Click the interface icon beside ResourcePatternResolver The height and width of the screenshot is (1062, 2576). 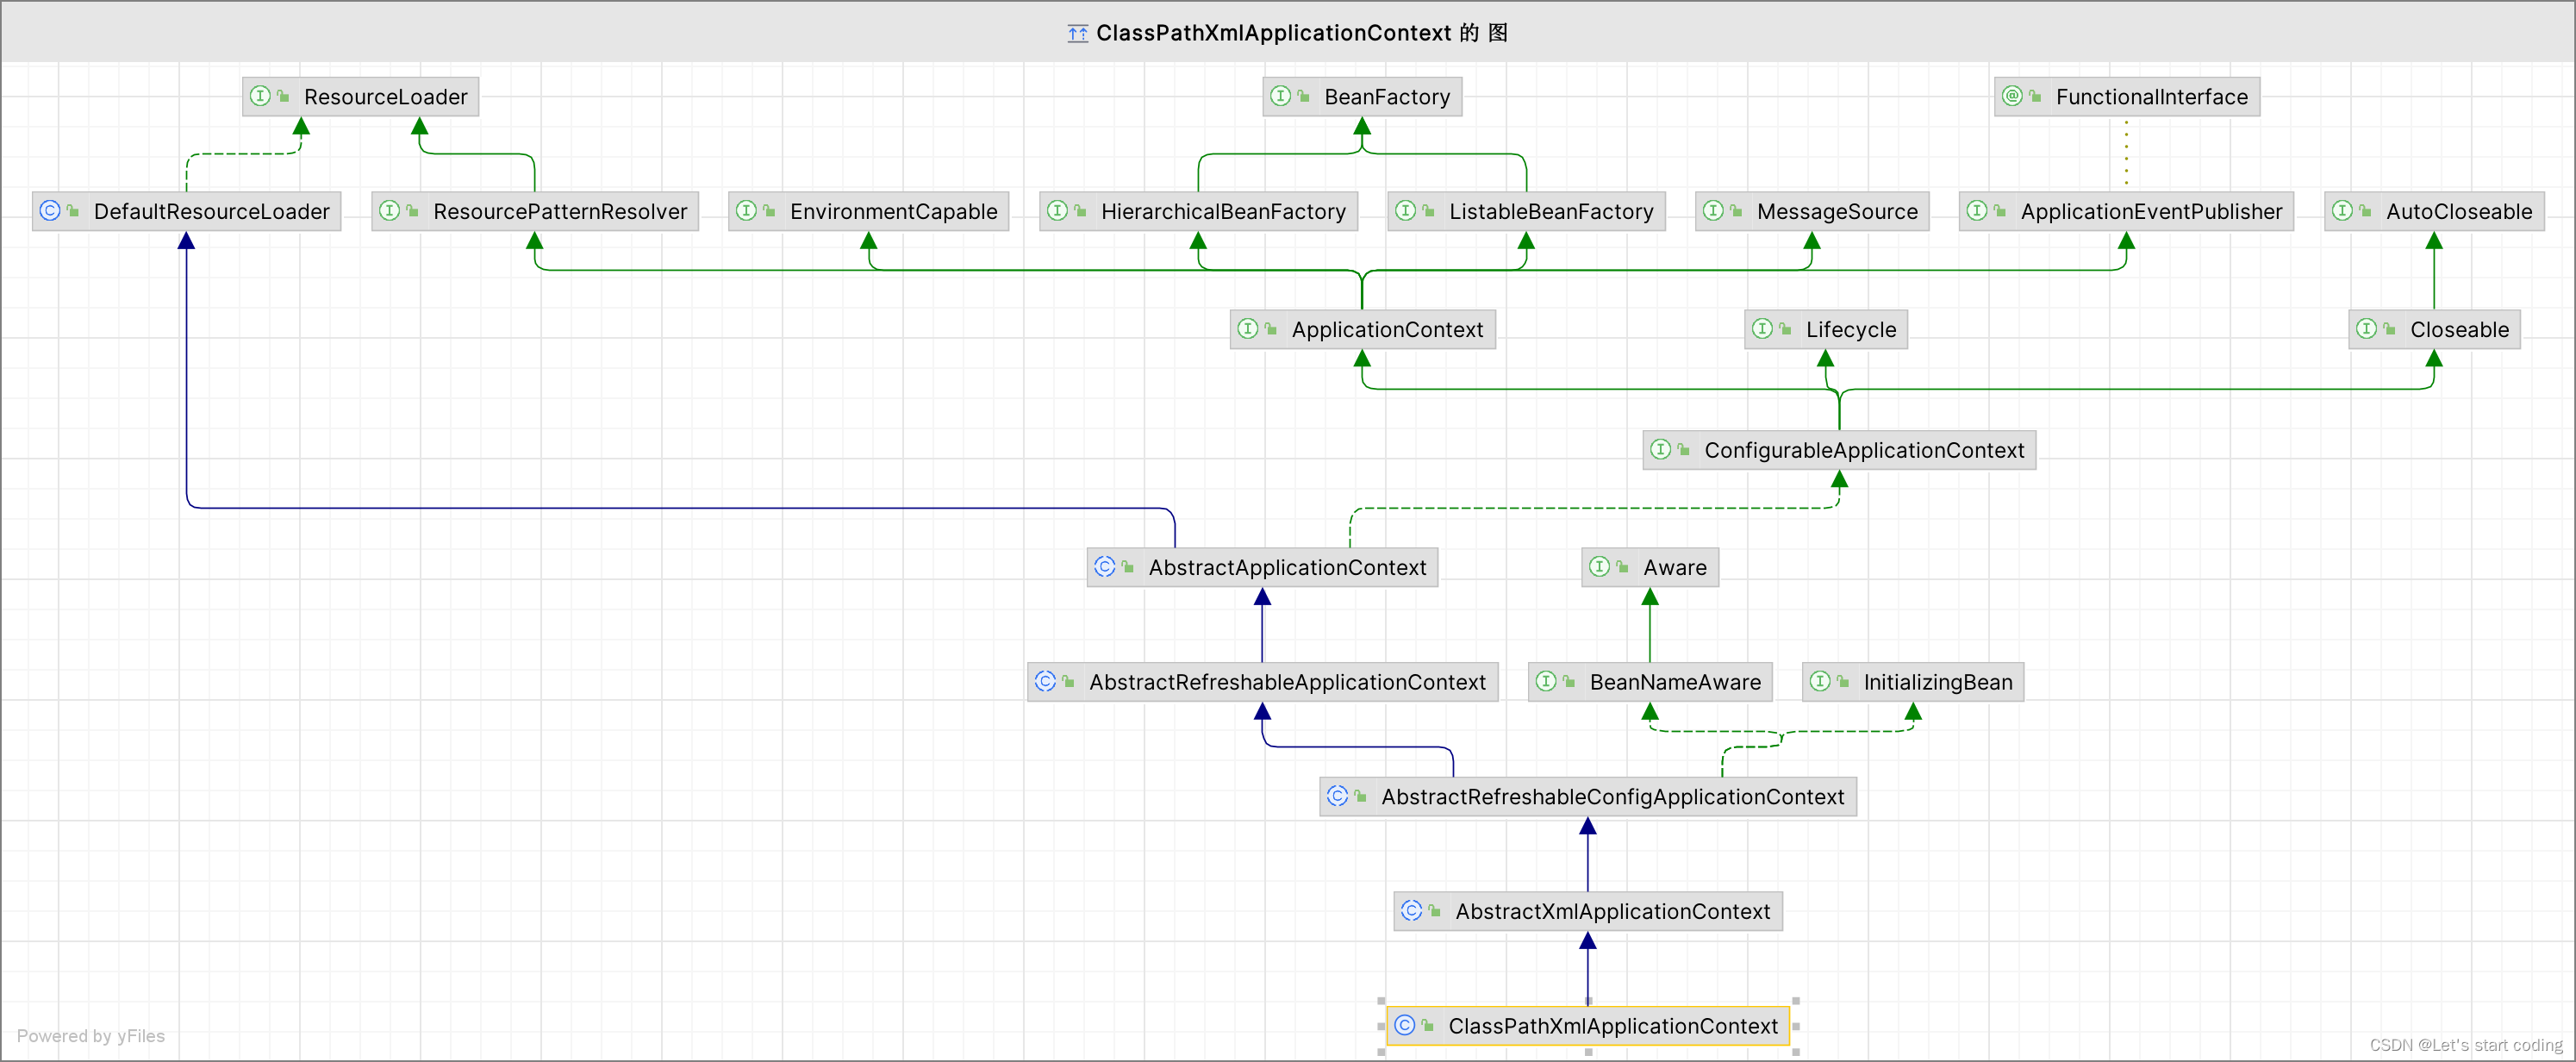tap(389, 211)
